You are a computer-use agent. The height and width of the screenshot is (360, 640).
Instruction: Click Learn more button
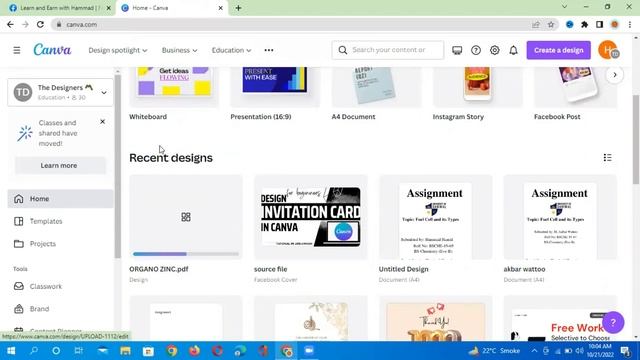click(x=59, y=165)
